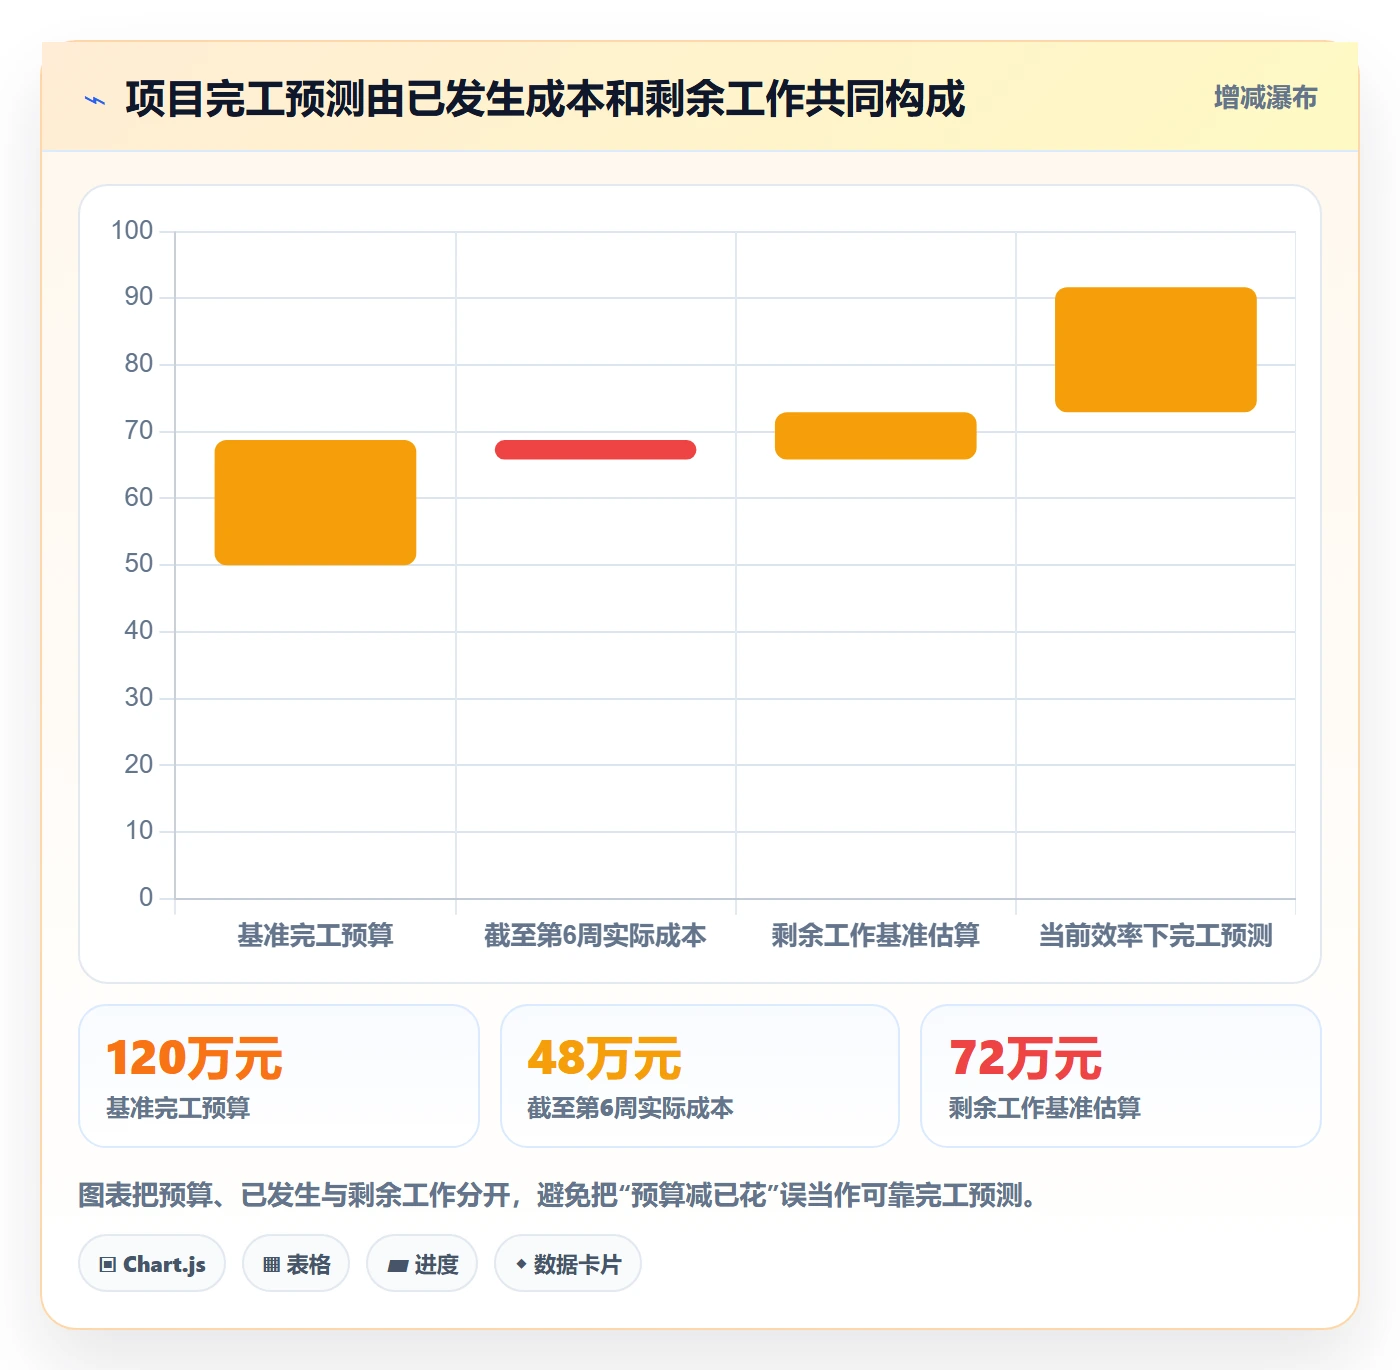1400x1370 pixels.
Task: Select the 数据卡片 tag chip
Action: point(568,1264)
